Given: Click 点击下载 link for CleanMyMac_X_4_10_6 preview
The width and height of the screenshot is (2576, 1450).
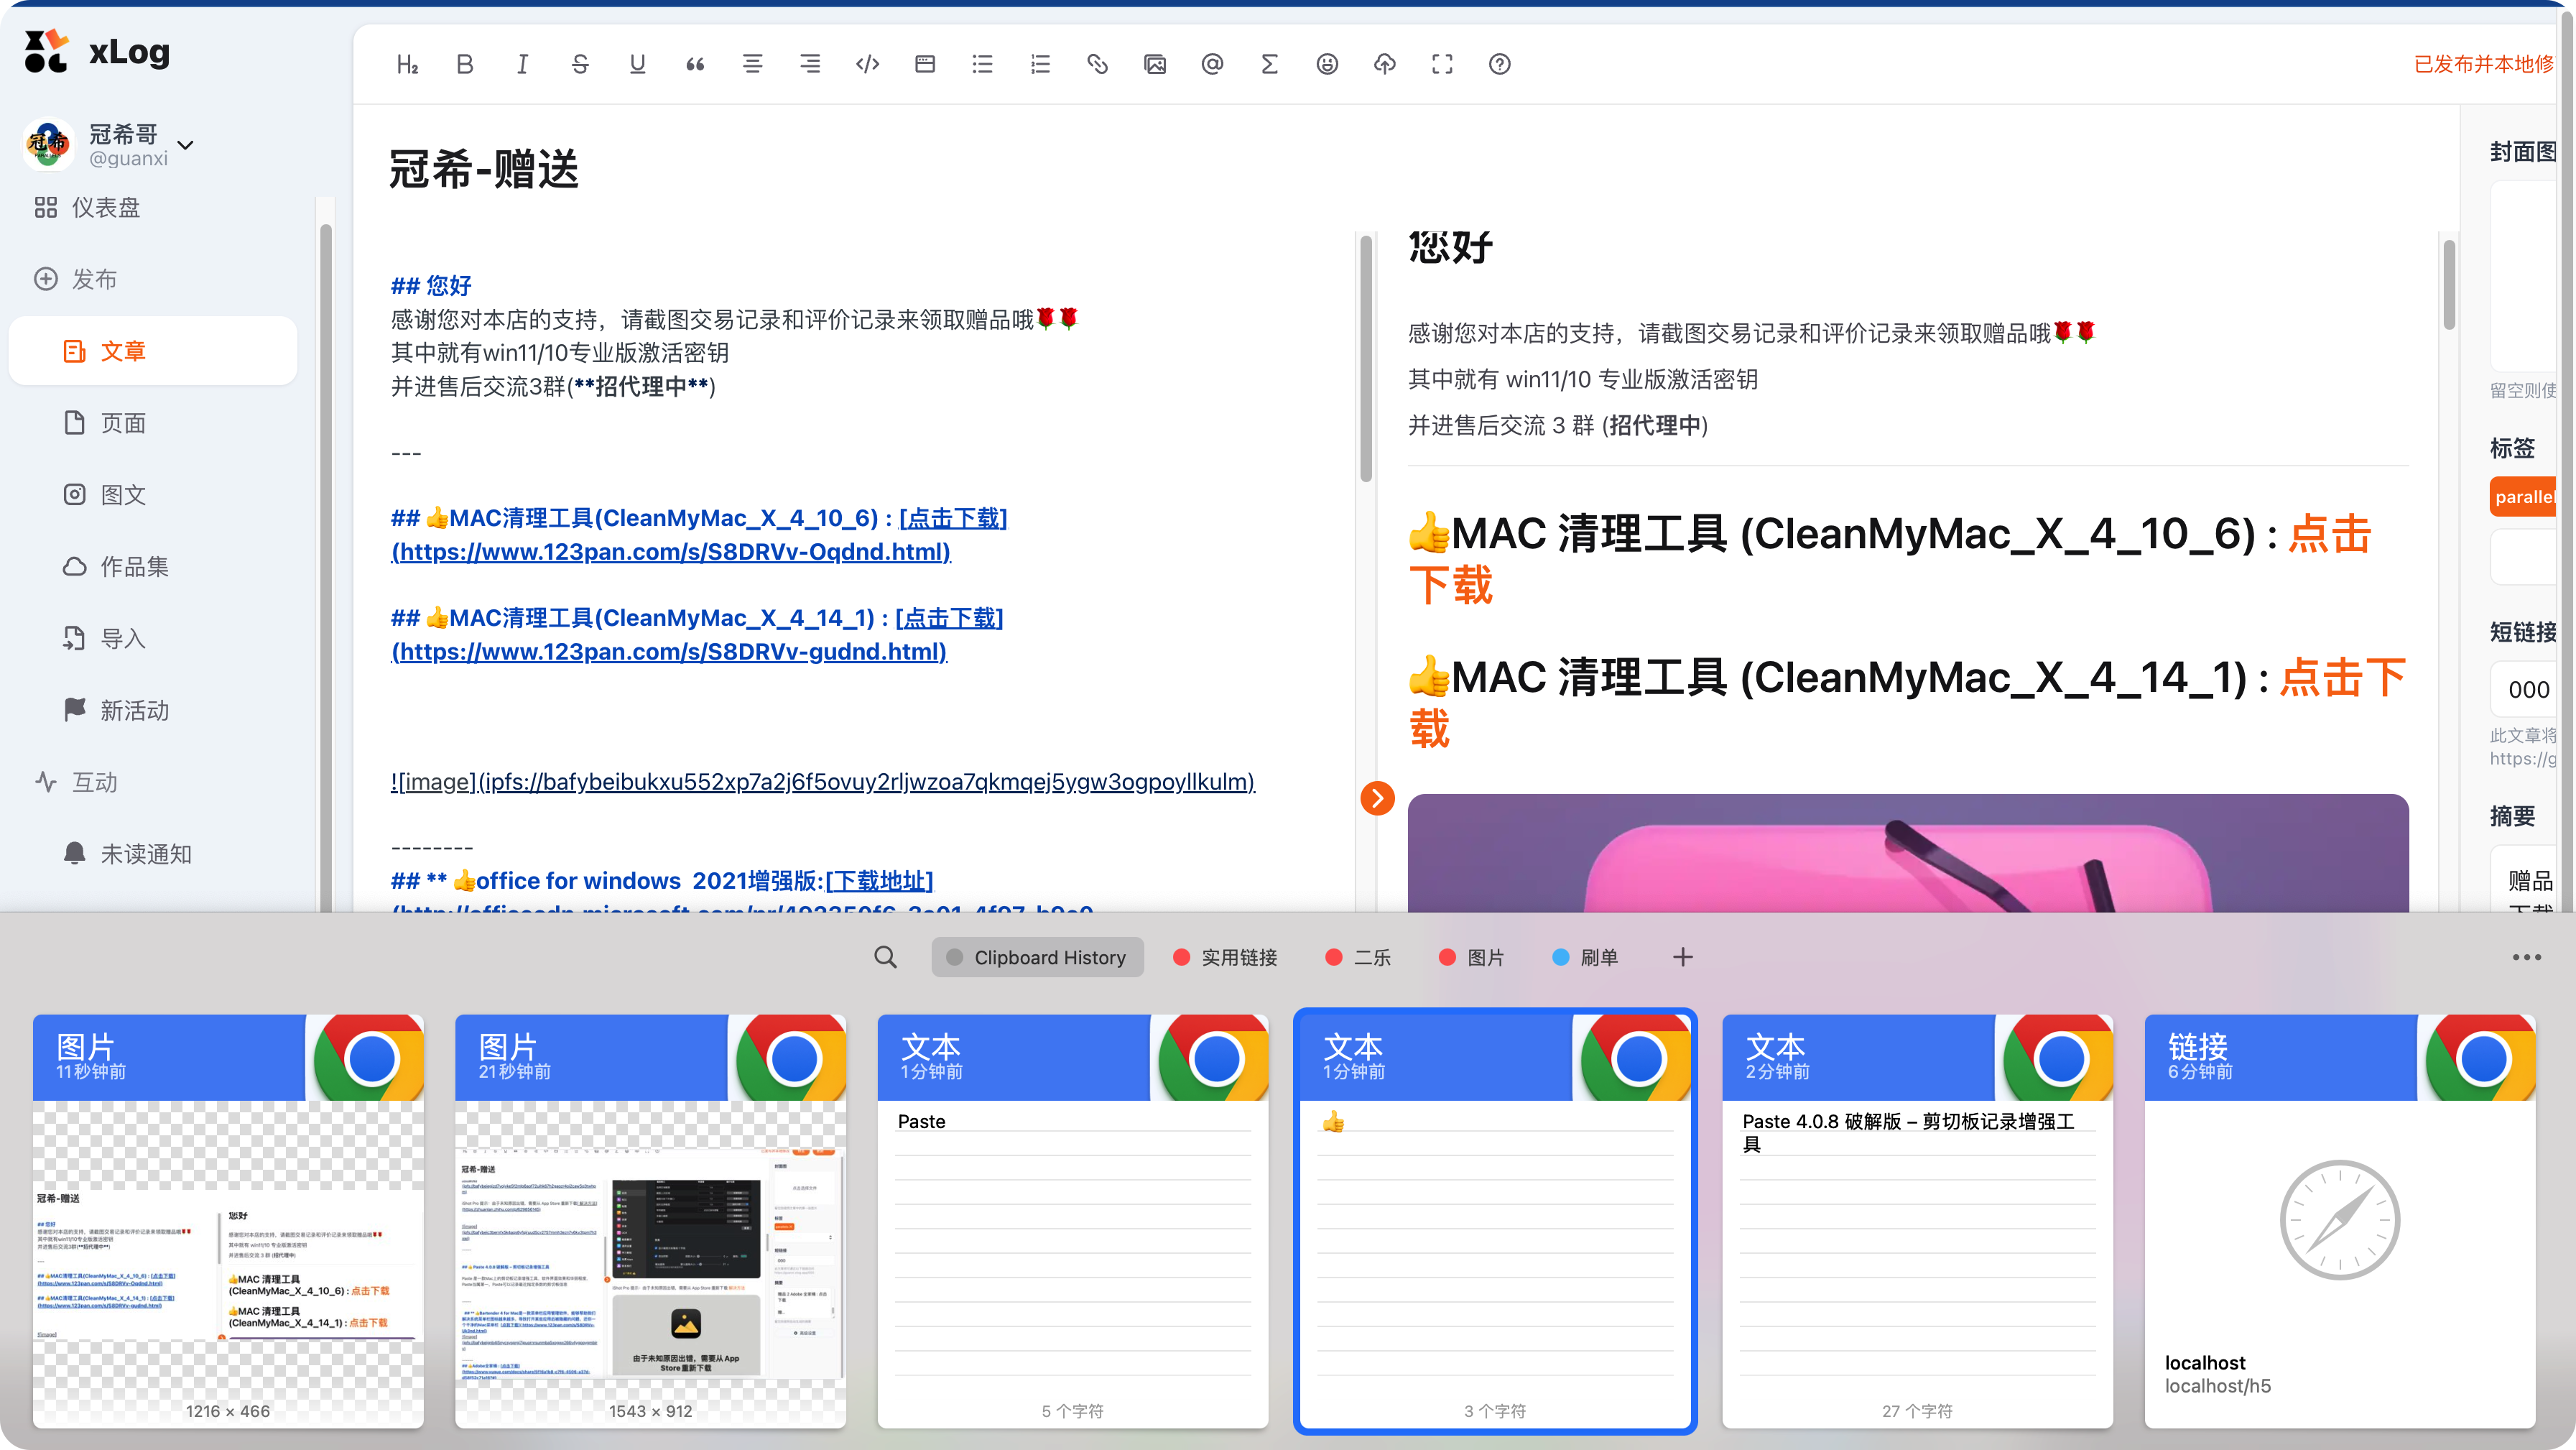Looking at the screenshot, I should click(2329, 534).
